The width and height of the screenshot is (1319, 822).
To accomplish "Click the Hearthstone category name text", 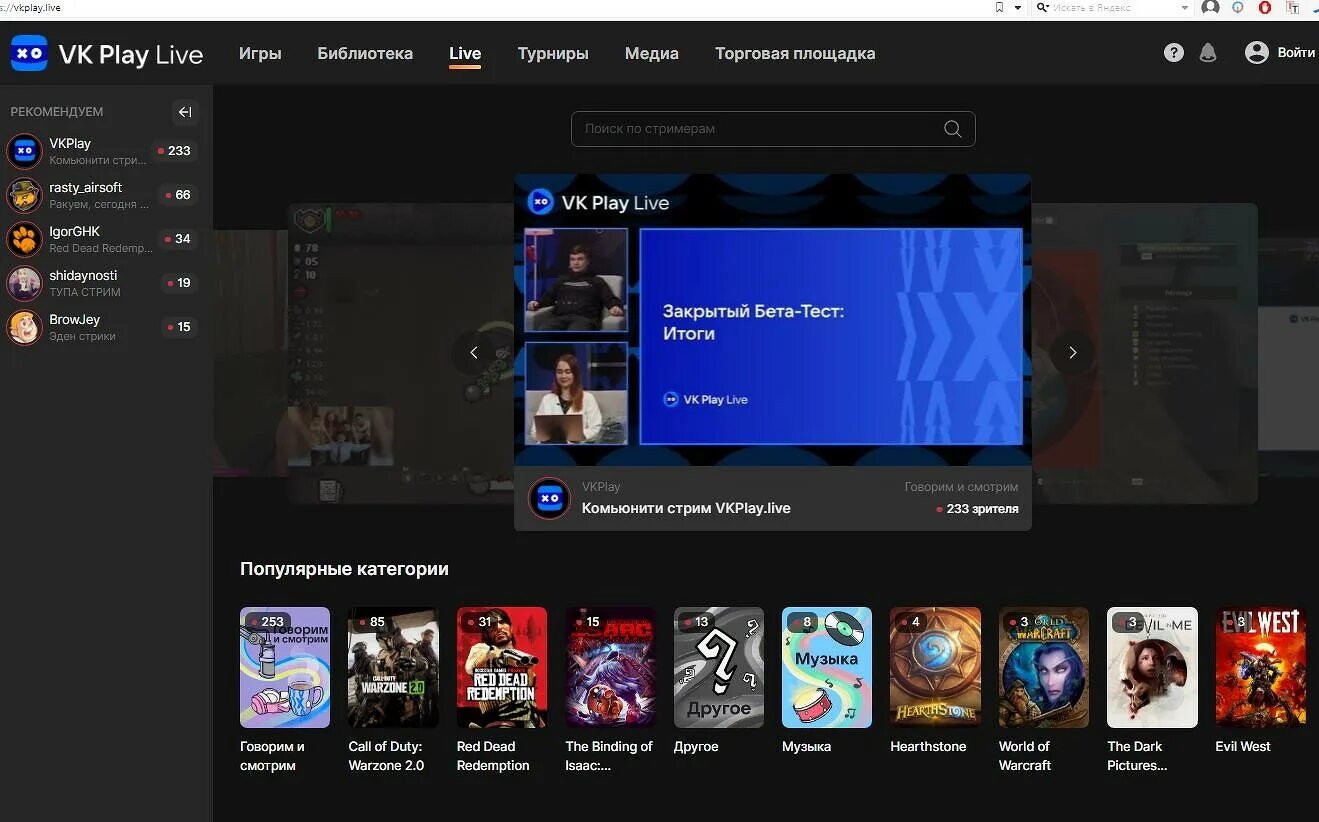I will (929, 747).
